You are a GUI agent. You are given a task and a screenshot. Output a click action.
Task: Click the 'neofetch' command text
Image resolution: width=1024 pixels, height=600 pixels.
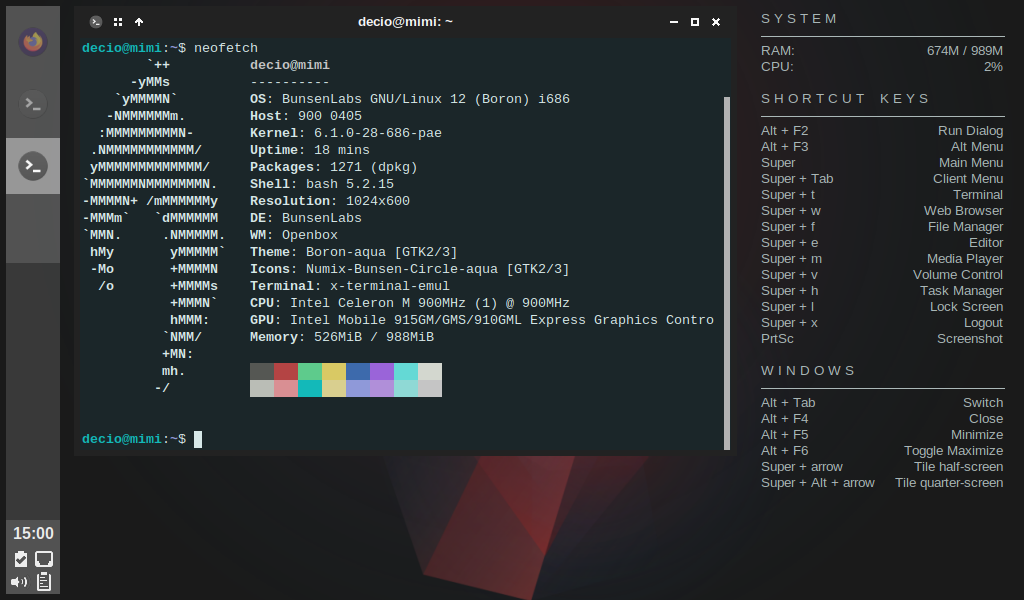226,48
